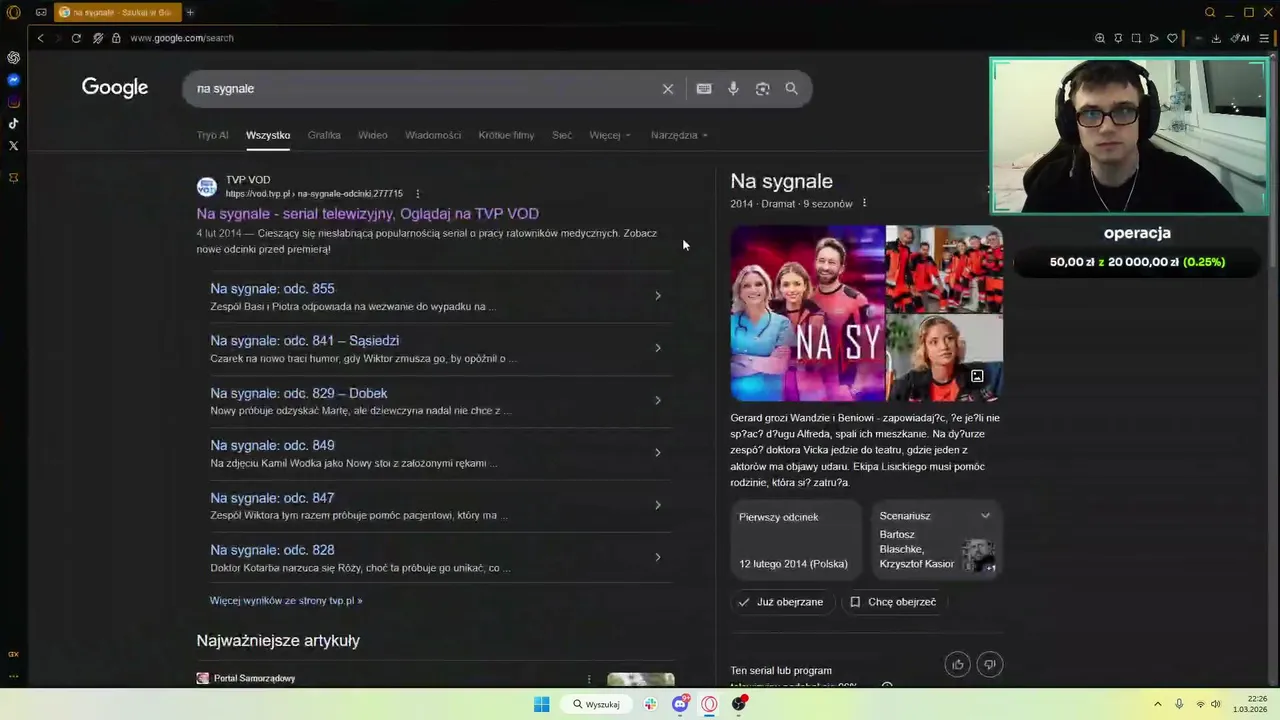
Task: Open the Na sygnale poster image
Action: coord(807,313)
